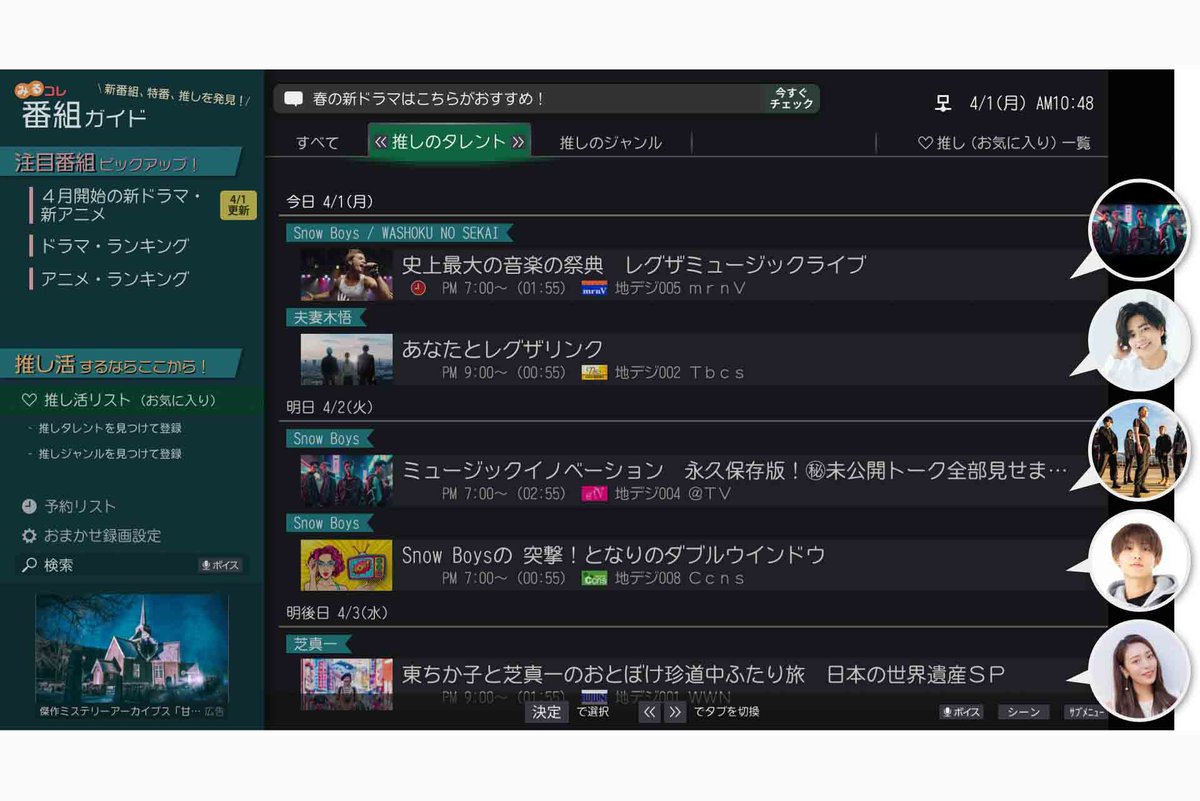Click the mrnV channel logo

[x=595, y=288]
